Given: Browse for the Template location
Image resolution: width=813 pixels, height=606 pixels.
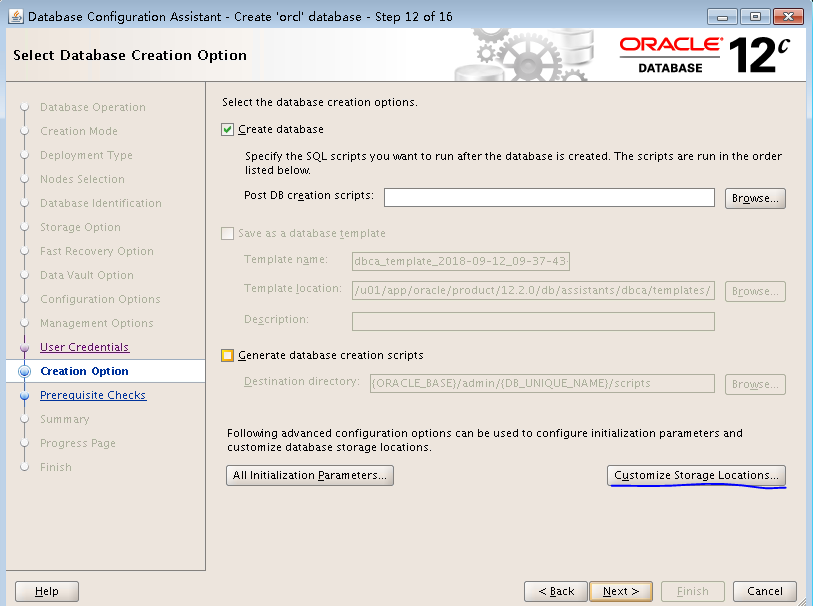Looking at the screenshot, I should point(755,291).
